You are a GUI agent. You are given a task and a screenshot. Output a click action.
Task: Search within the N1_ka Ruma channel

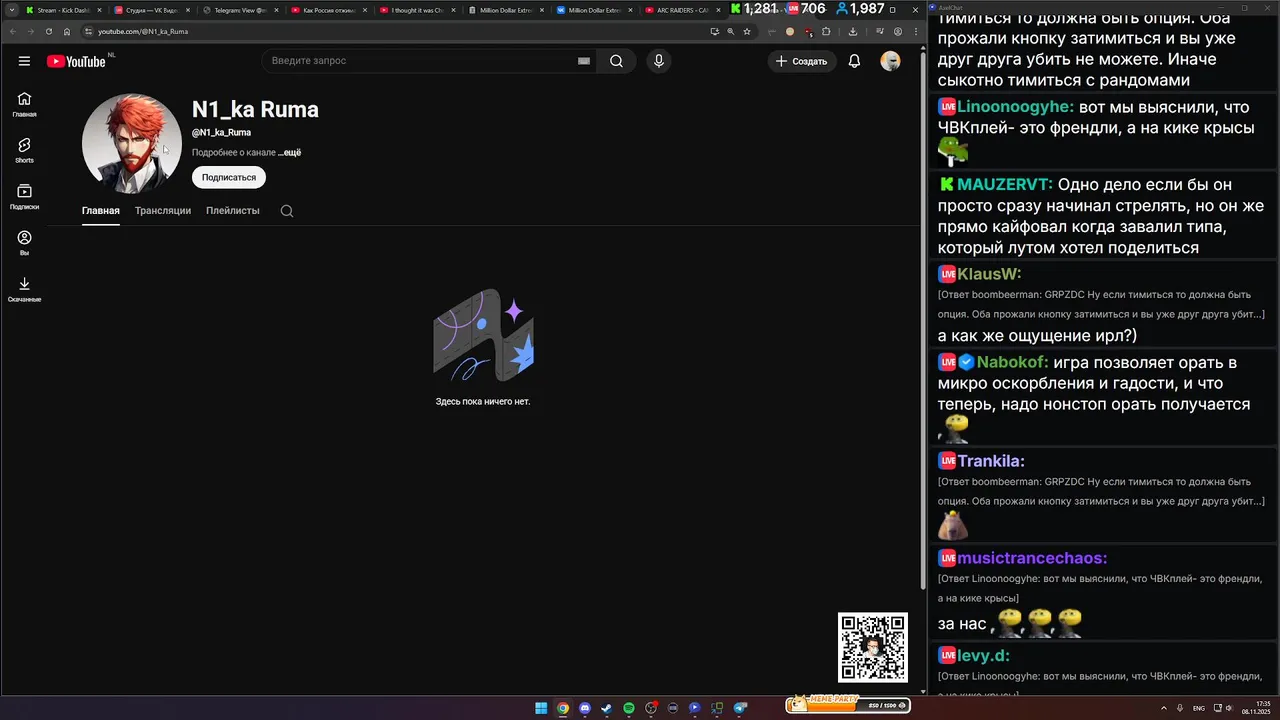click(287, 211)
